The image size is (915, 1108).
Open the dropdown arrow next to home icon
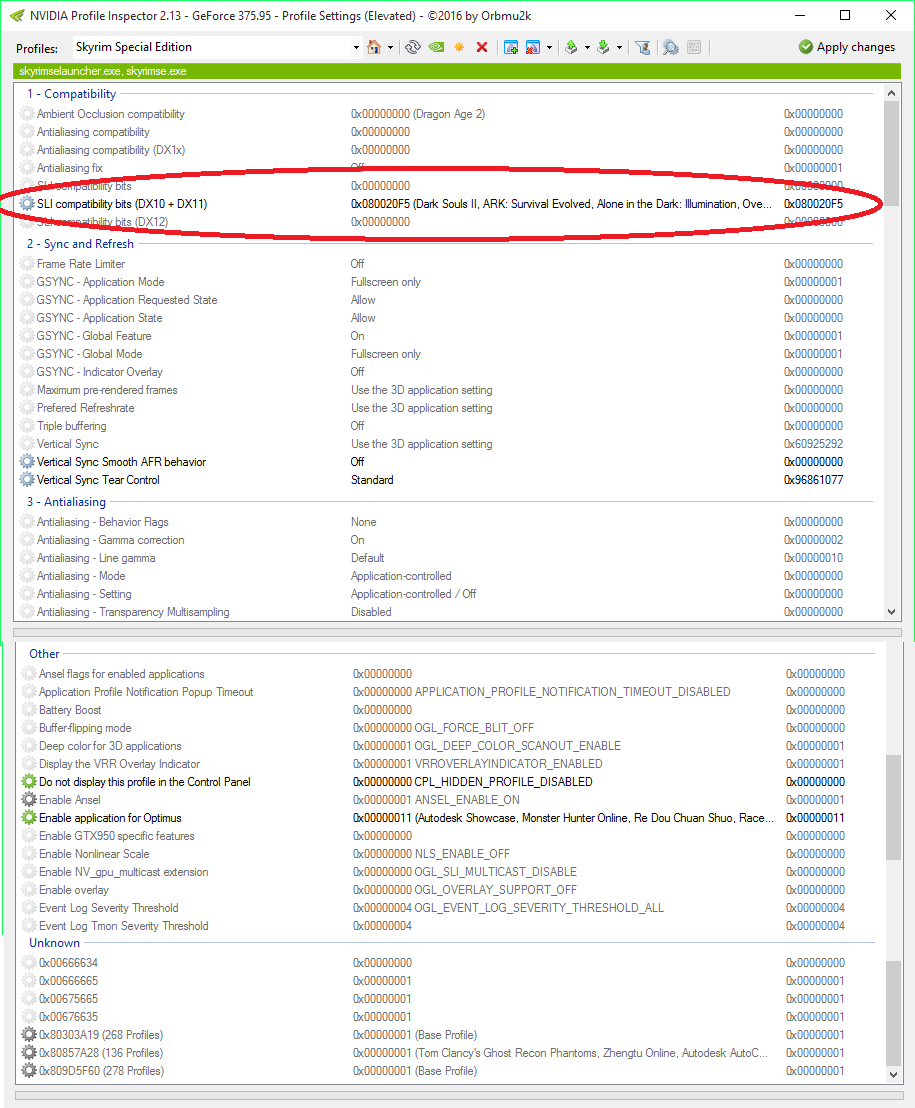click(x=390, y=48)
